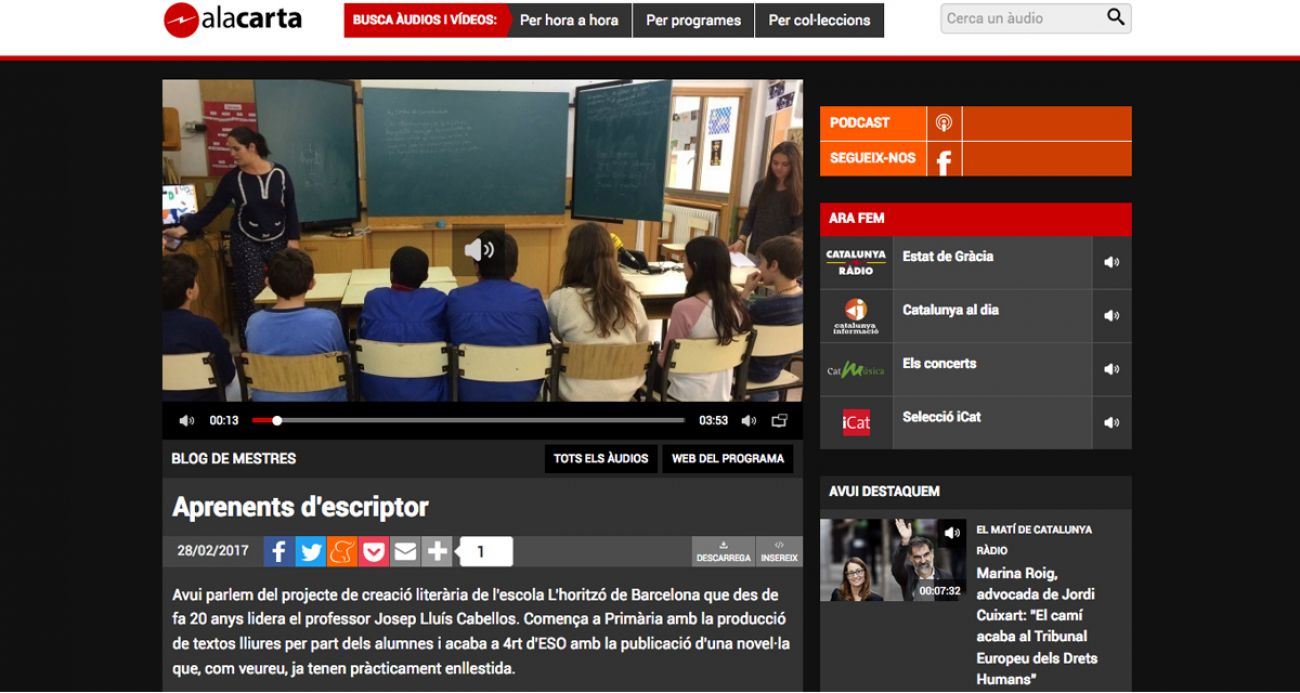The width and height of the screenshot is (1300, 693).
Task: Switch to Per programes tab
Action: tap(693, 20)
